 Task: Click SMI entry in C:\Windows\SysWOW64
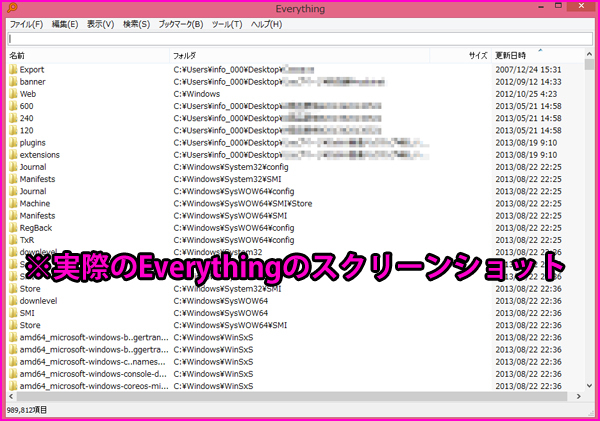point(27,313)
